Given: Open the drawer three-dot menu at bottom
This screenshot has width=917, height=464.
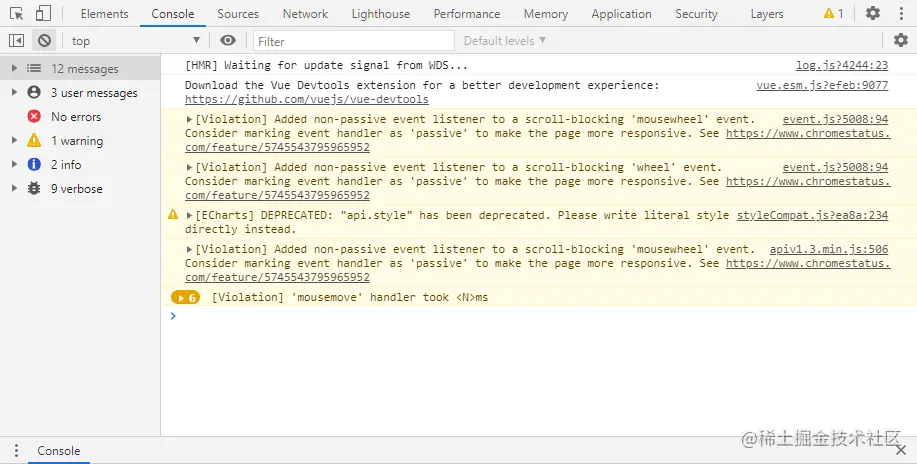Looking at the screenshot, I should (16, 451).
